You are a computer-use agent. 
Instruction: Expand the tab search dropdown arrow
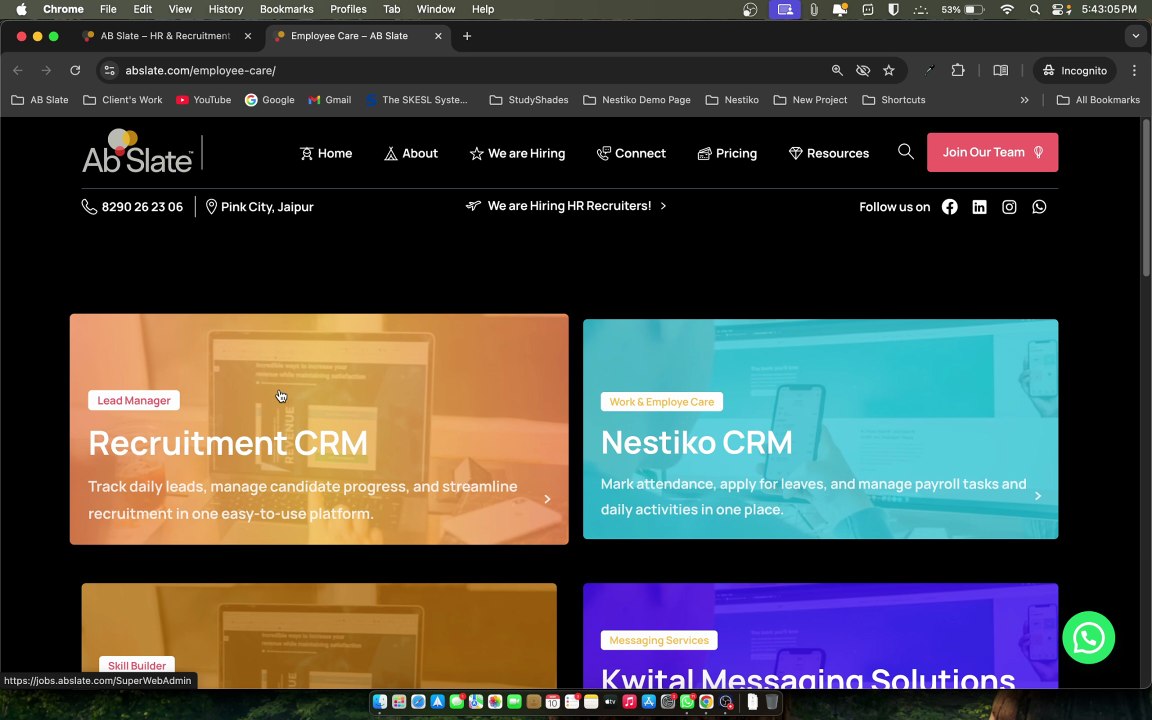[1136, 36]
